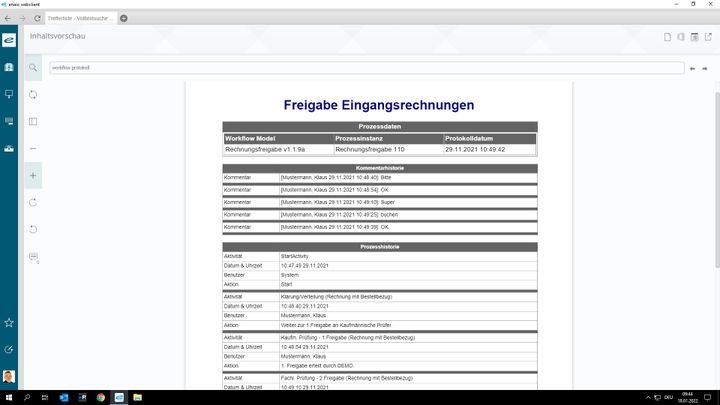
Task: Rotate the page clockwise
Action: pyautogui.click(x=33, y=202)
